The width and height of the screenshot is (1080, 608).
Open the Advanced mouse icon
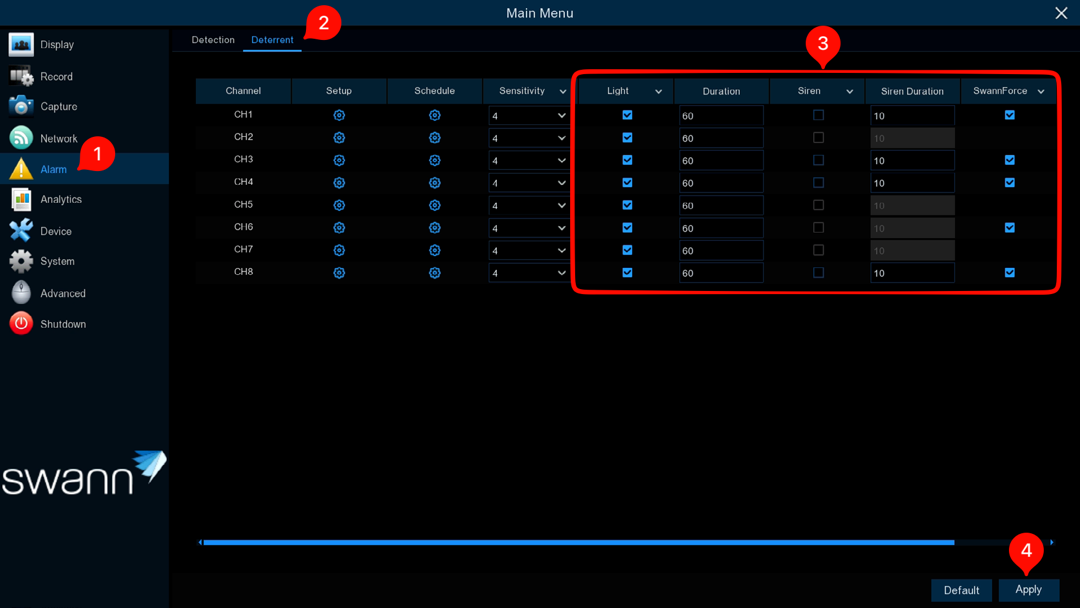pyautogui.click(x=21, y=293)
